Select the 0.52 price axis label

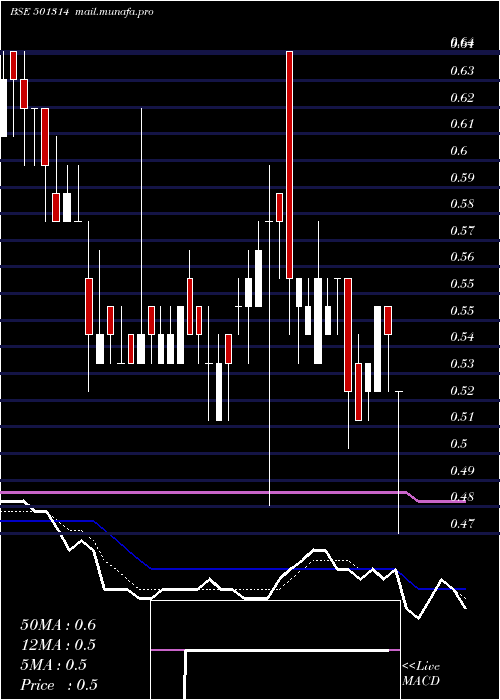click(x=462, y=390)
